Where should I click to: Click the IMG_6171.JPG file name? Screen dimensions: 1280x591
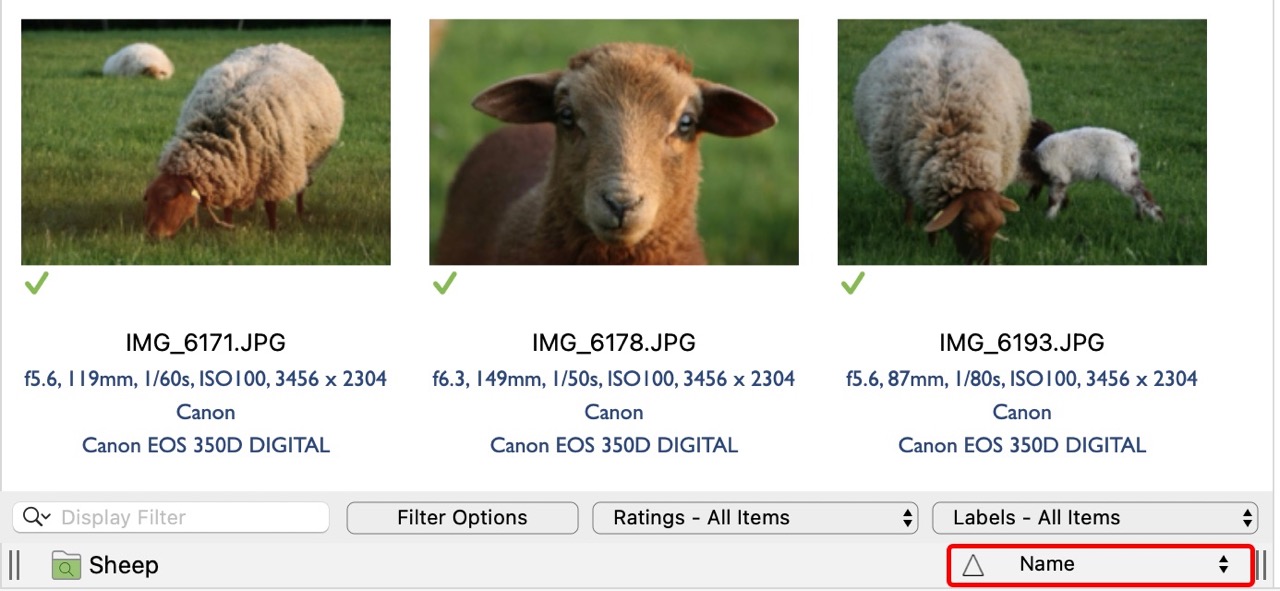tap(206, 343)
